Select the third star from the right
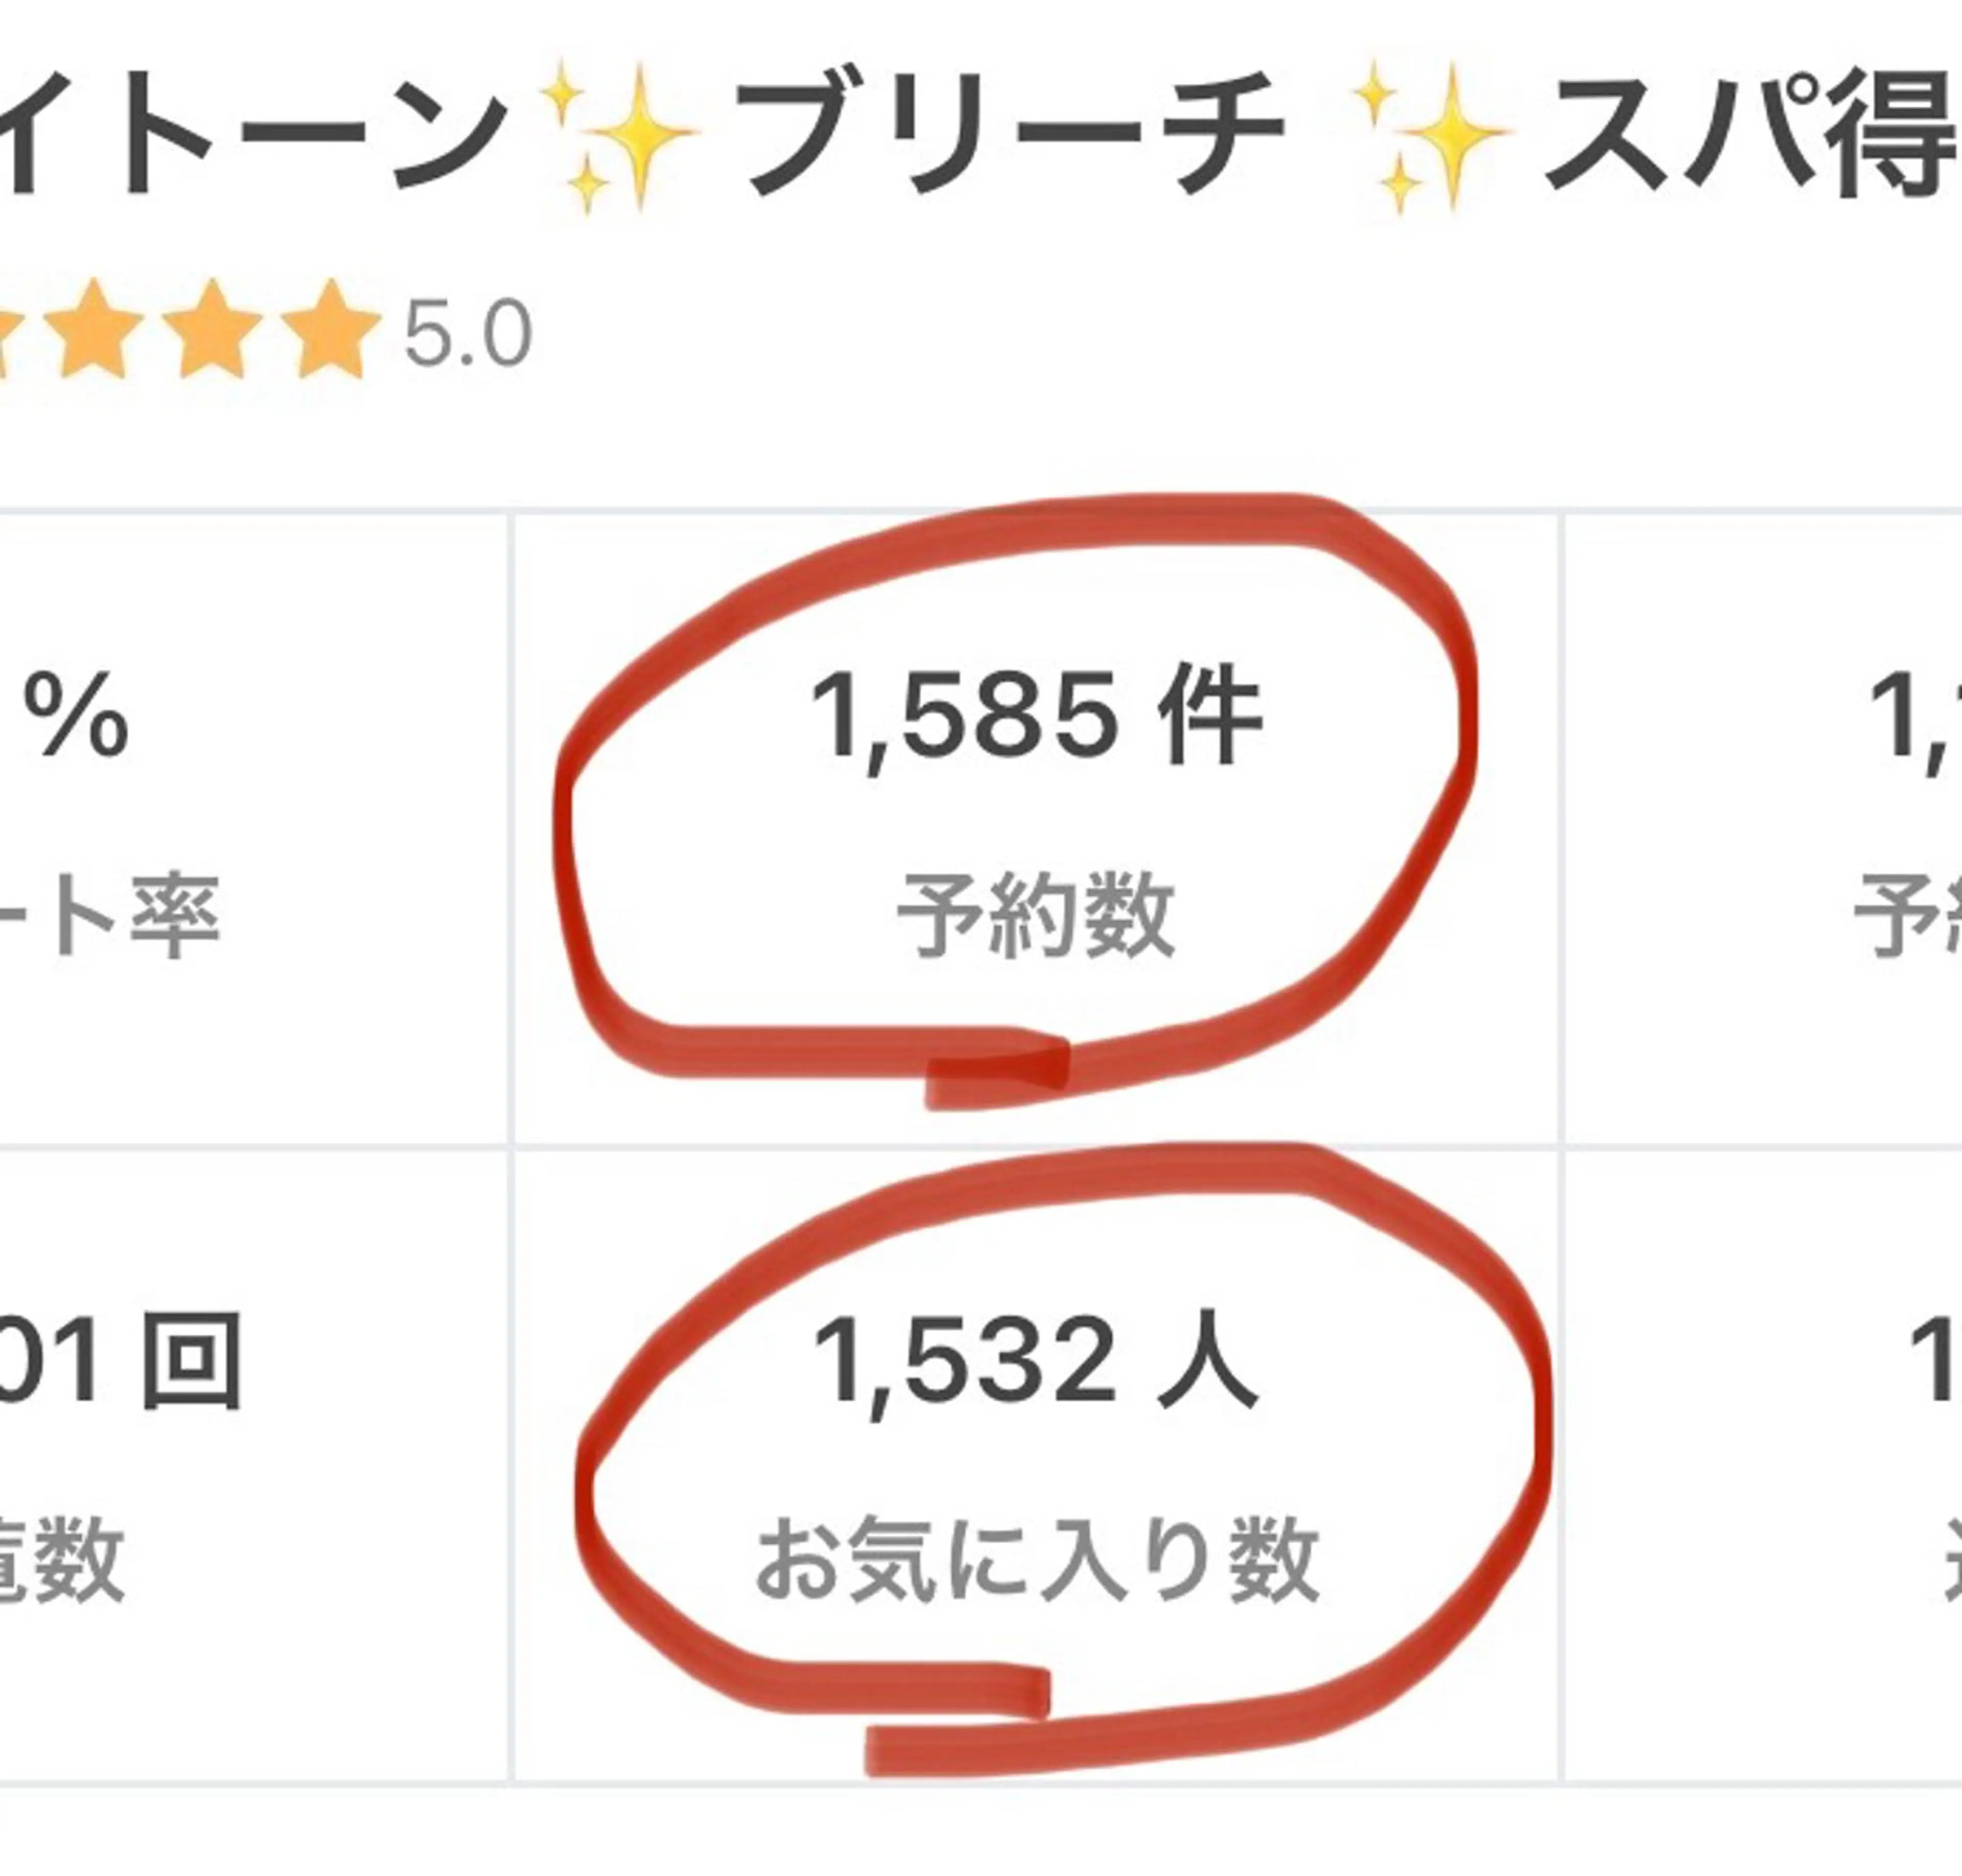Screen dimensions: 1962x1876 [94, 331]
